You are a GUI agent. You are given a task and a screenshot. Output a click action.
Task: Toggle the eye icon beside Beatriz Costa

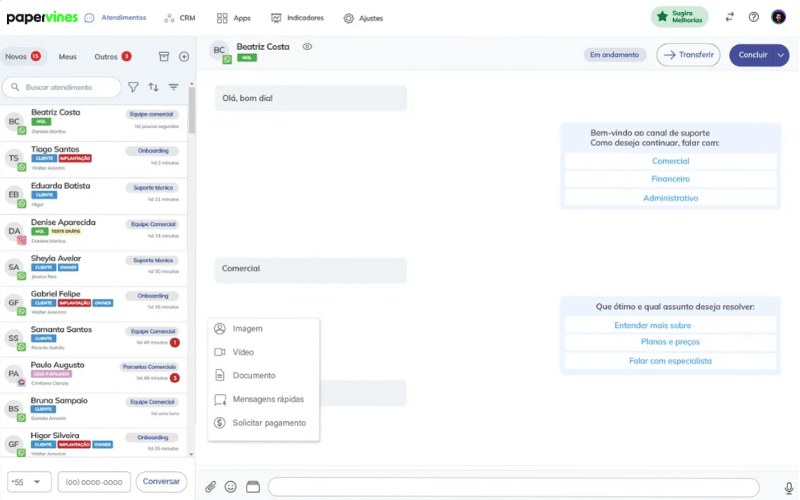point(307,46)
